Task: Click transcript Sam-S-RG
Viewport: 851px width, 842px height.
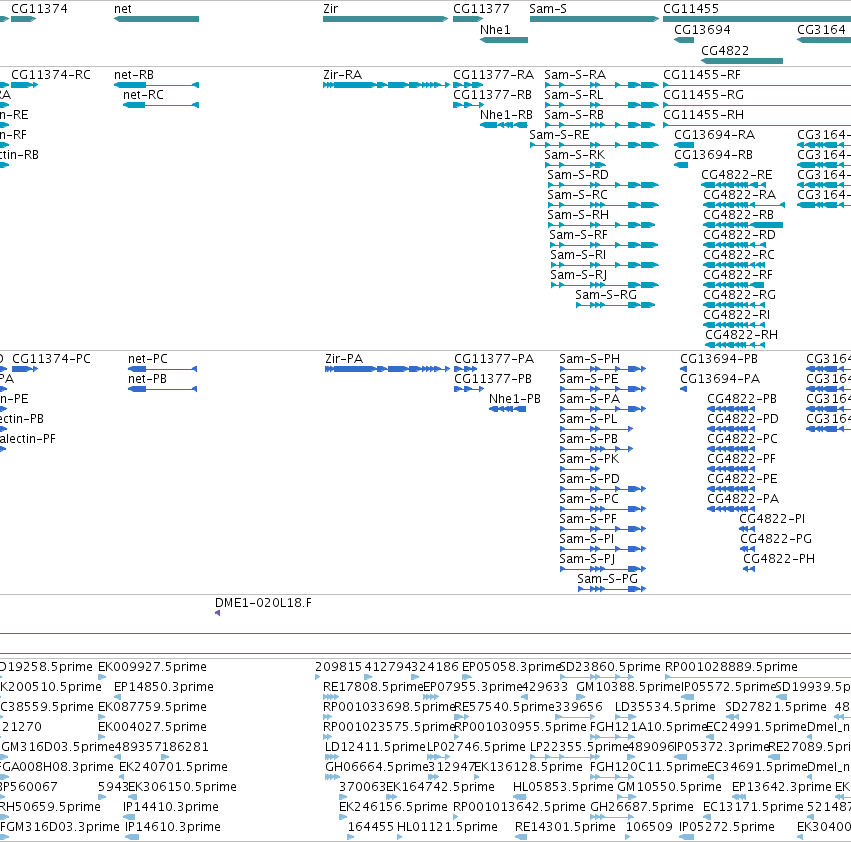Action: pyautogui.click(x=615, y=305)
